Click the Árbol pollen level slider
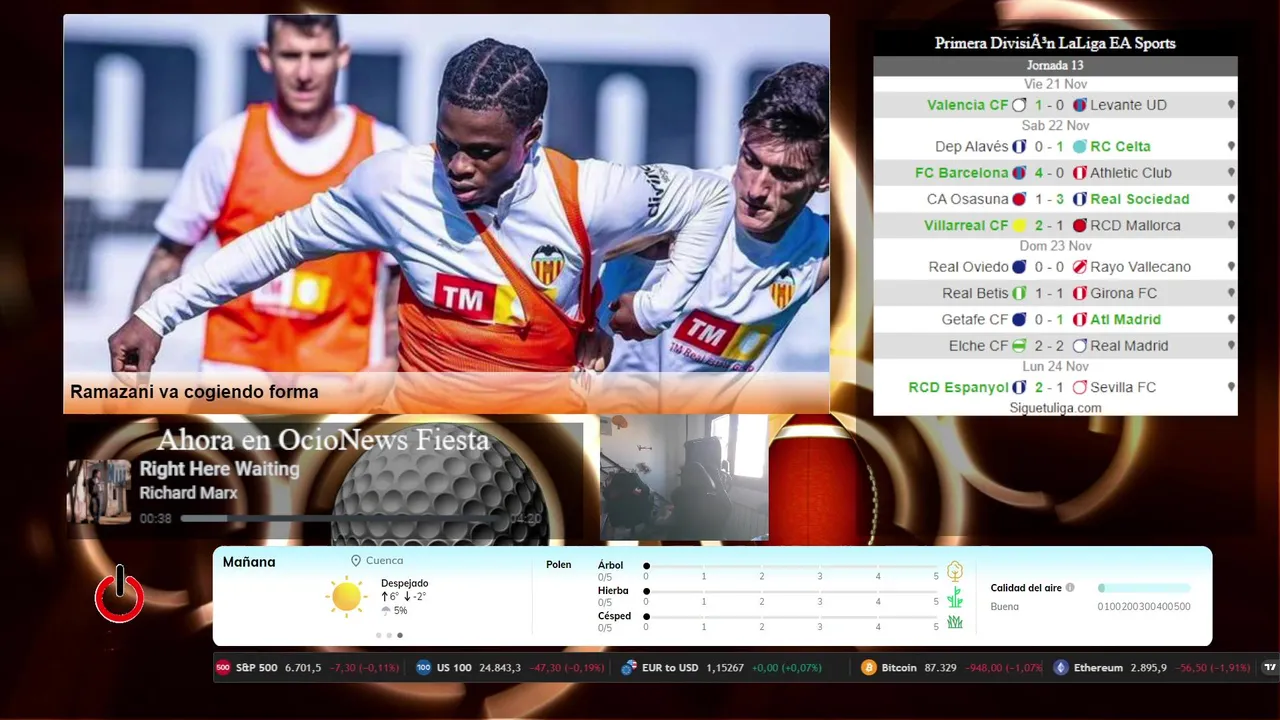1280x720 pixels. click(x=791, y=566)
